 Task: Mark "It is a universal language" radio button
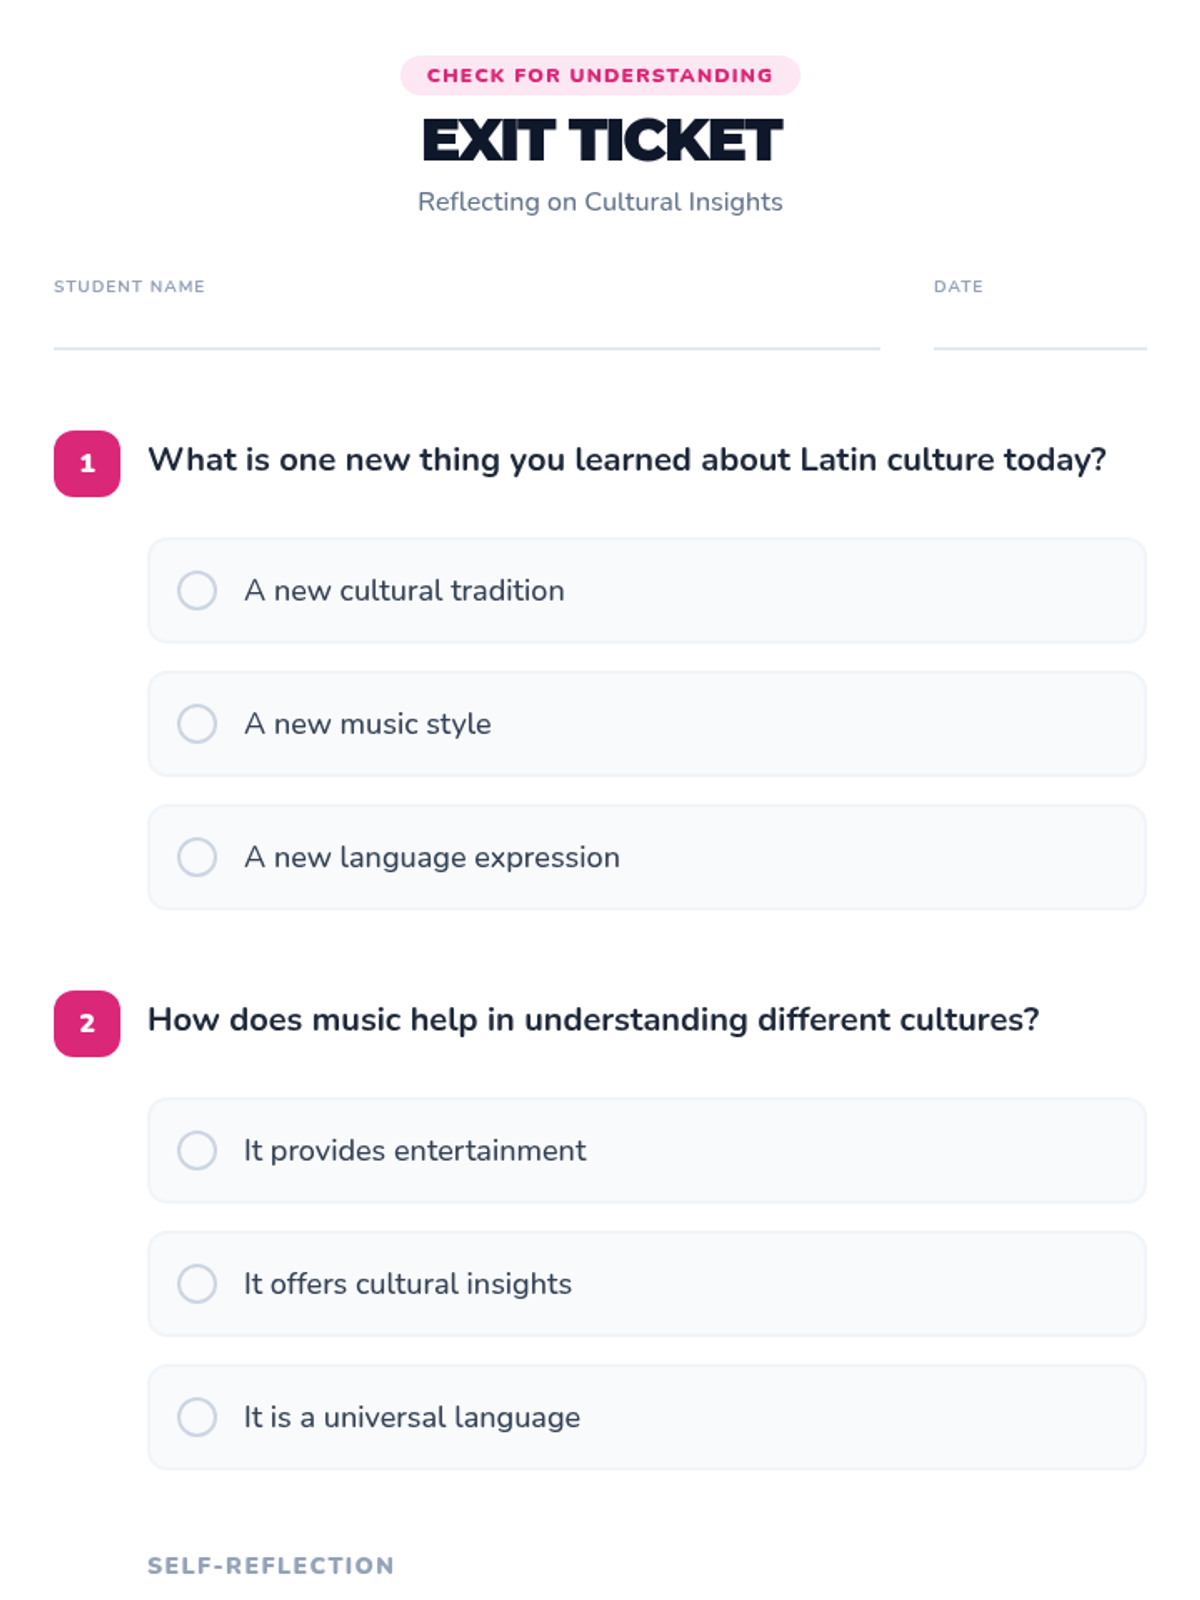pos(197,1417)
